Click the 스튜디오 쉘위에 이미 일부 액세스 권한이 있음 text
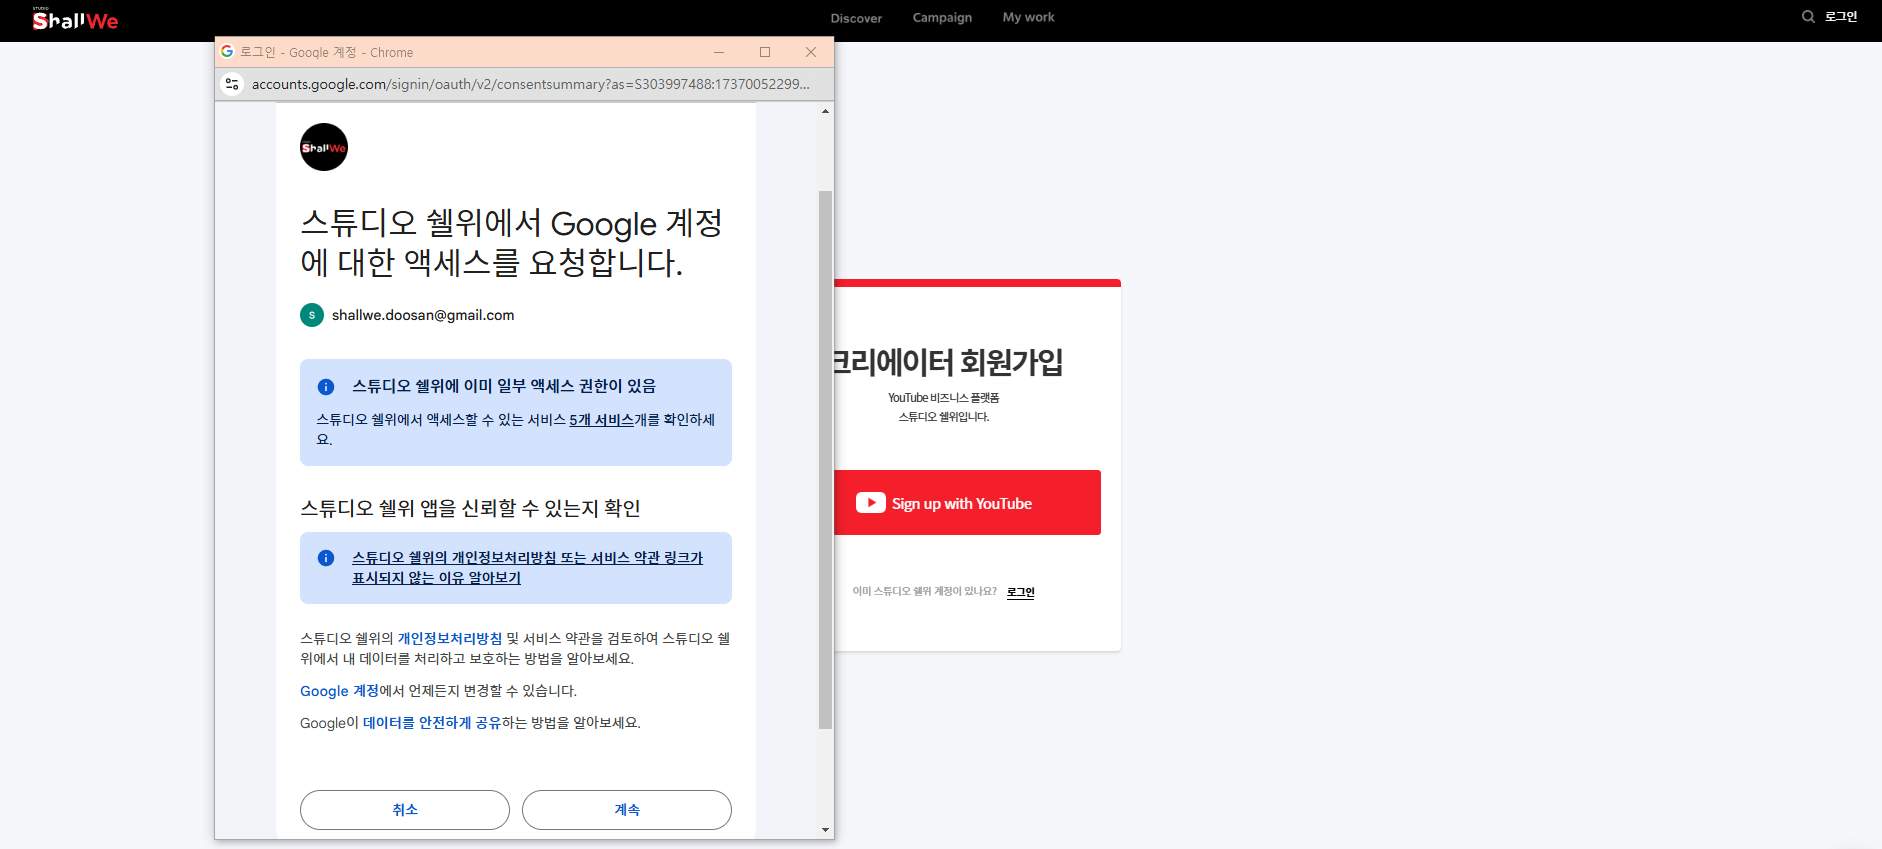Screen dimensions: 1882x849 click(x=504, y=386)
